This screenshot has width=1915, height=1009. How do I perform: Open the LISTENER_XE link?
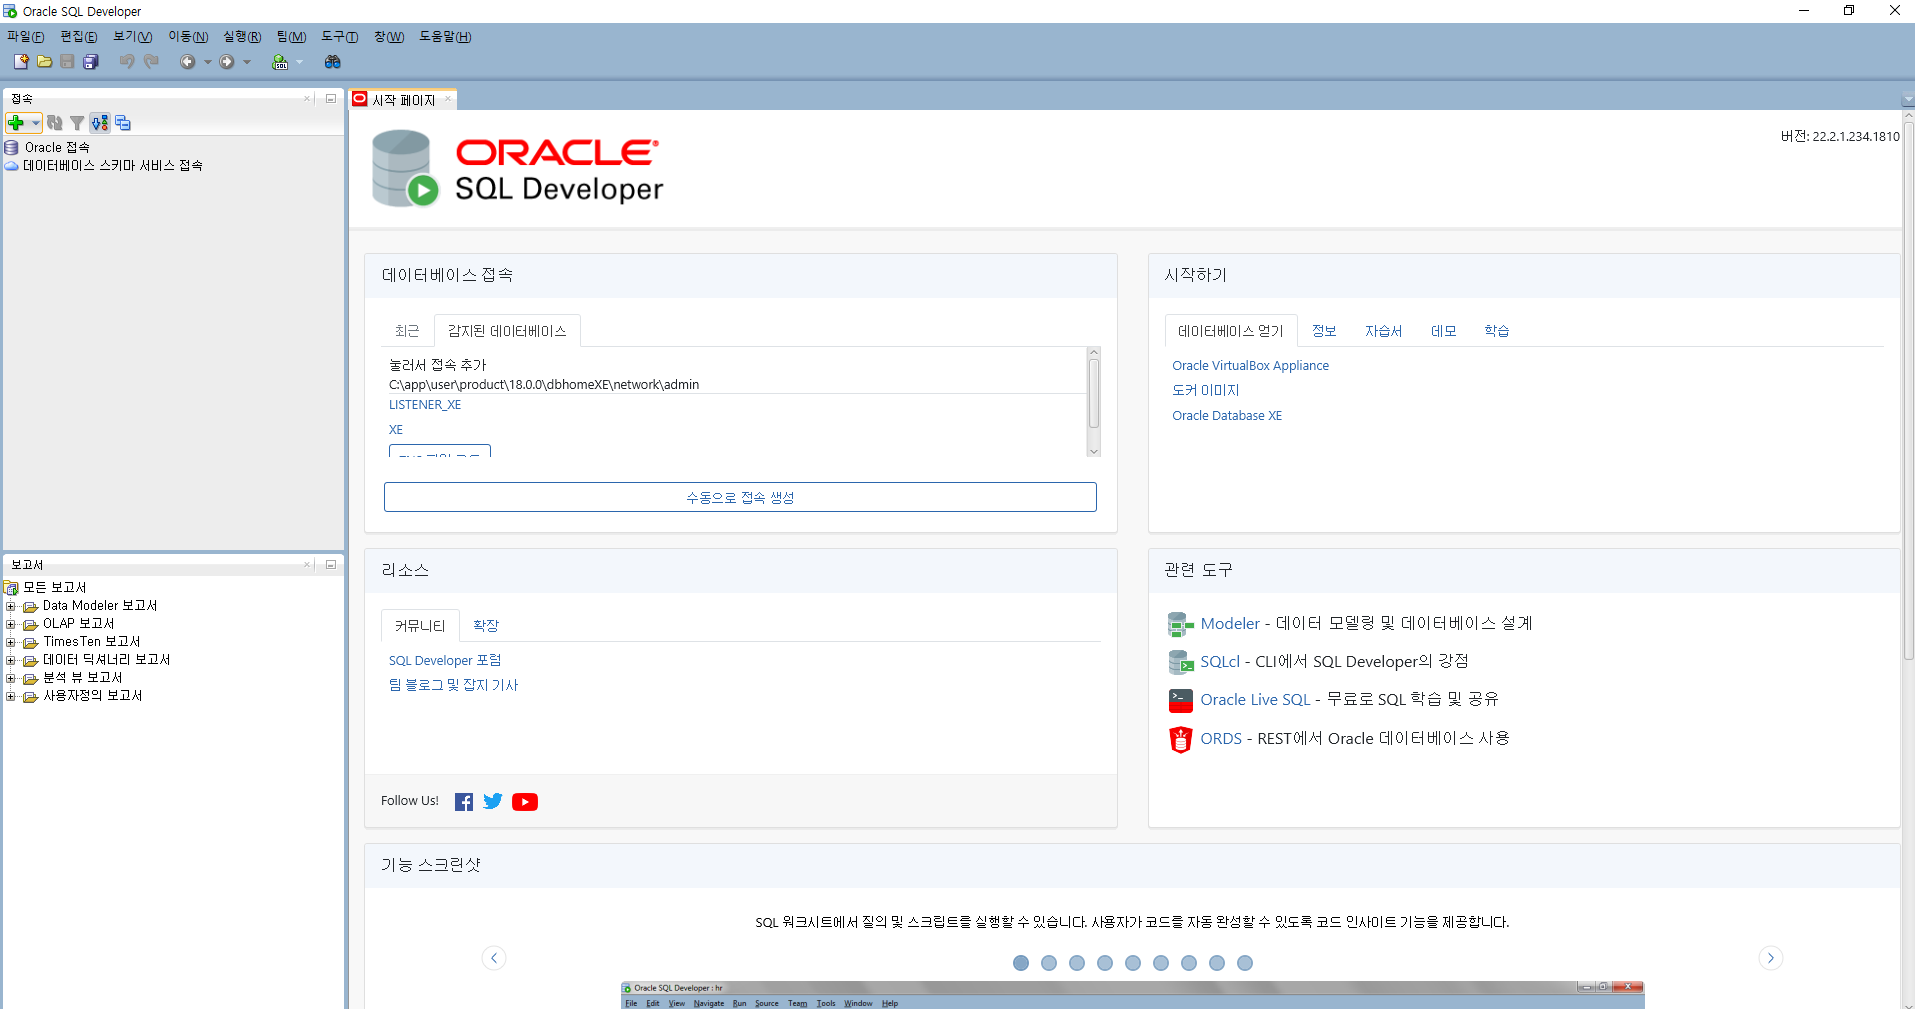[x=425, y=405]
